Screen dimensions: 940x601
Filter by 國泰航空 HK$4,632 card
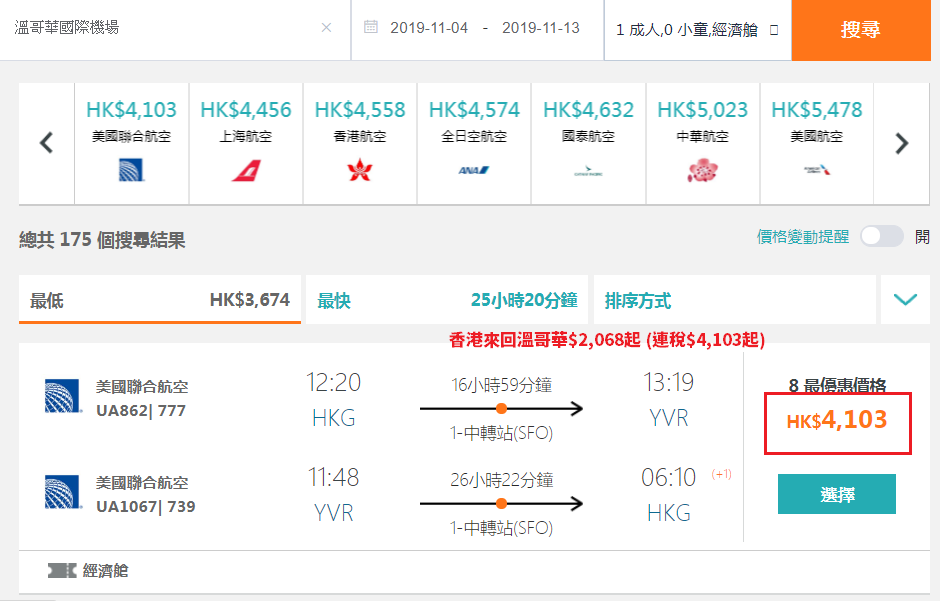pyautogui.click(x=588, y=143)
